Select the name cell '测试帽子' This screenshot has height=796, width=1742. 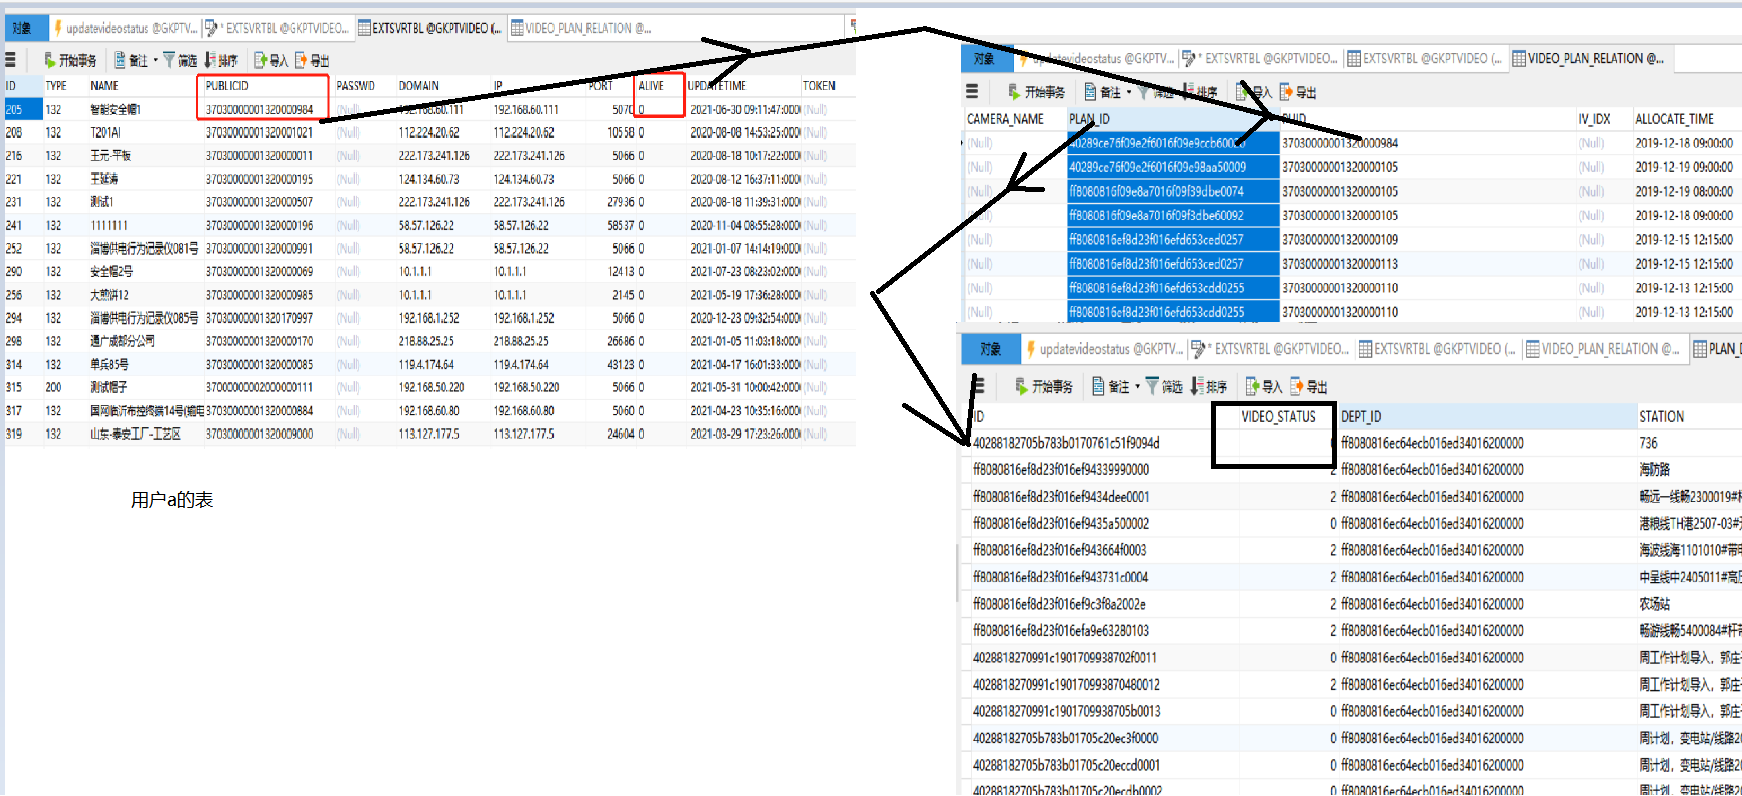pos(109,388)
